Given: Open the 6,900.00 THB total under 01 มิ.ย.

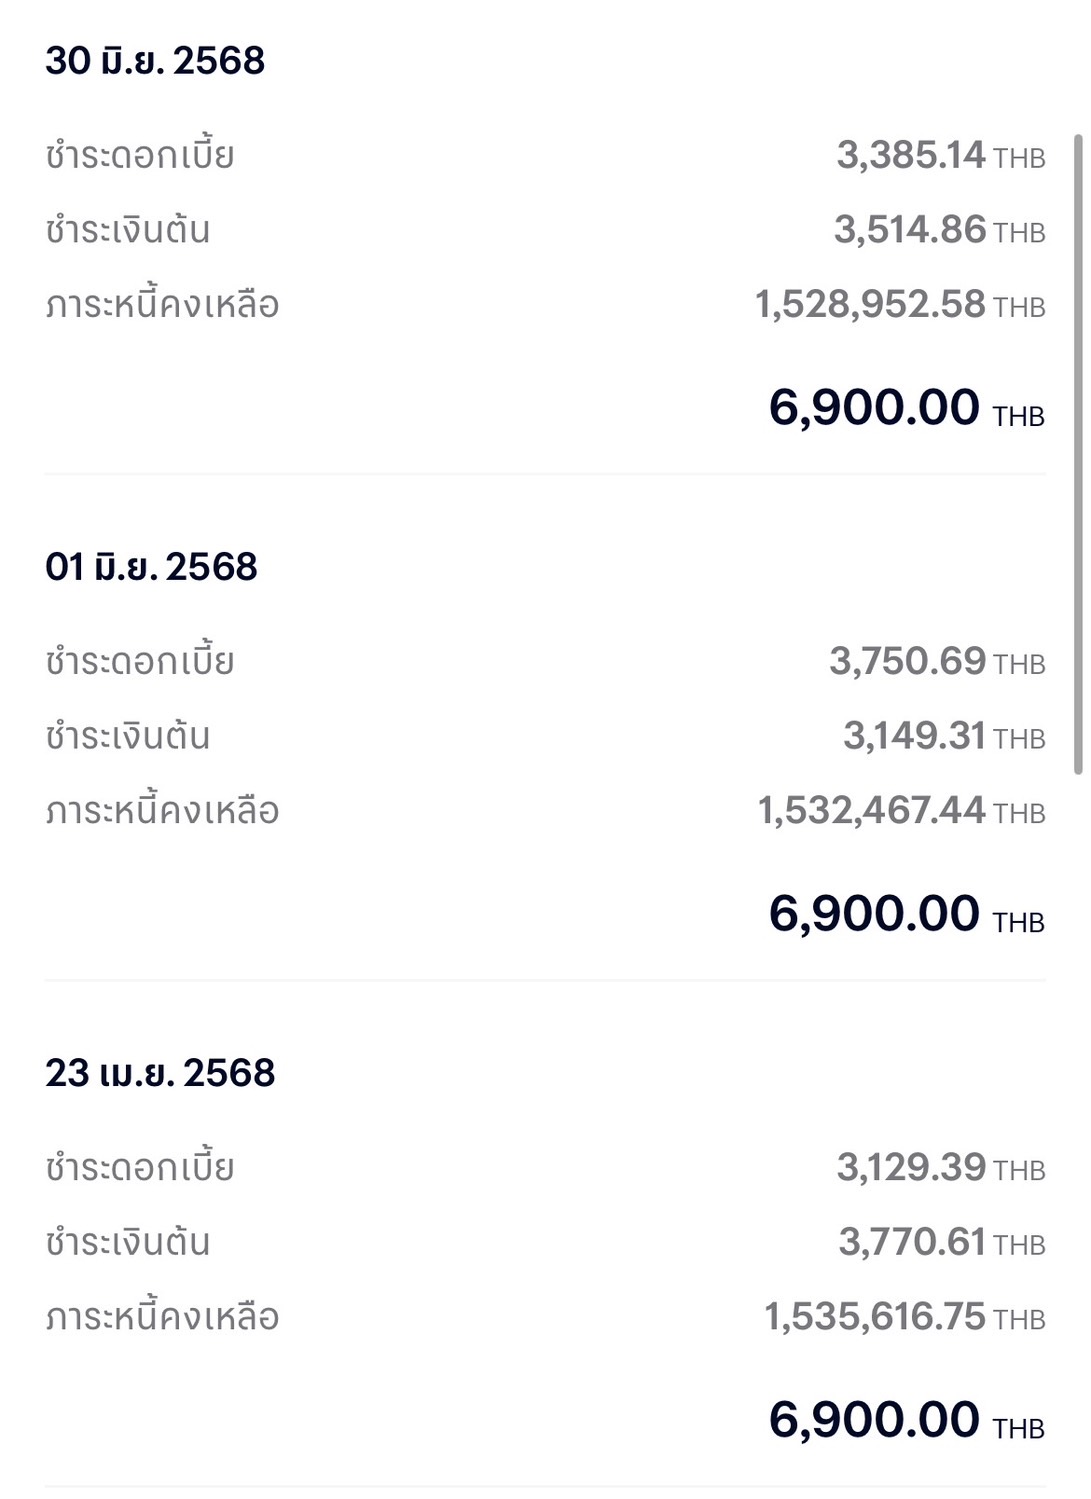Looking at the screenshot, I should [x=906, y=914].
